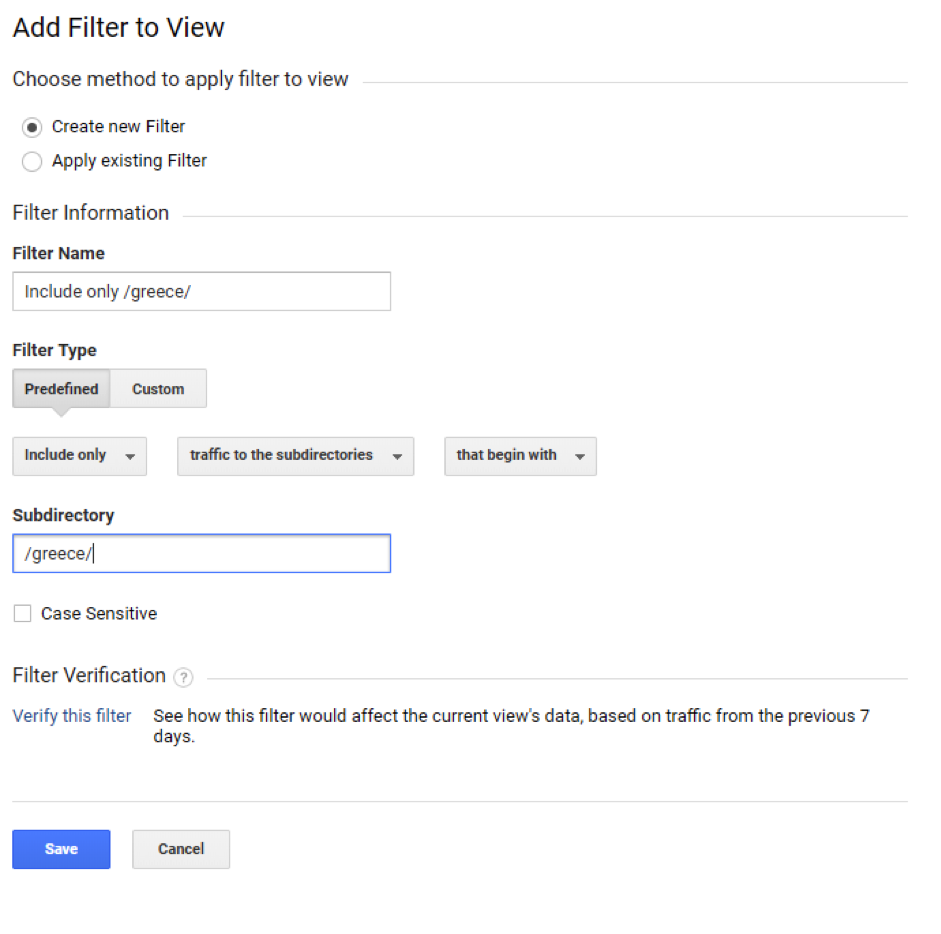This screenshot has width=941, height=934.
Task: Focus the Filter Name text field
Action: [202, 291]
